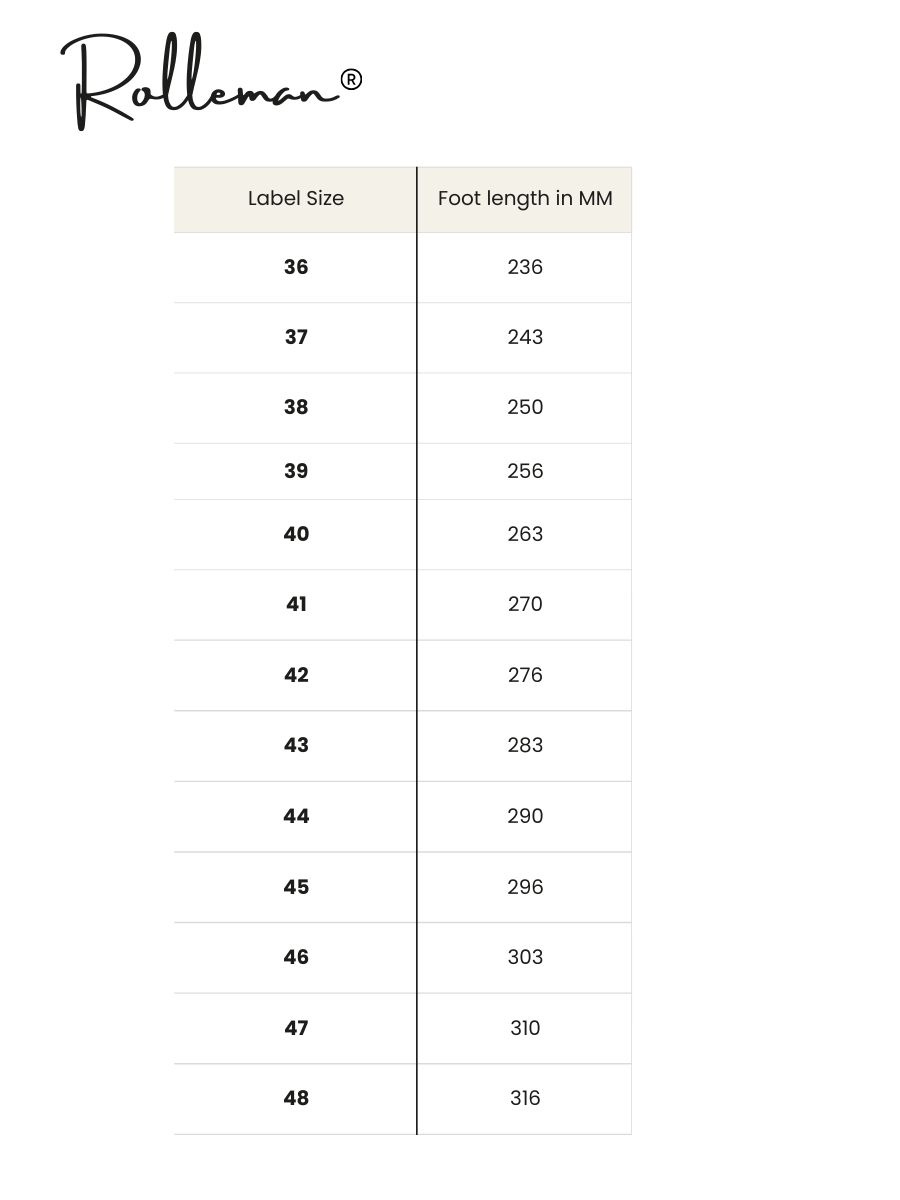Select the "Label Size" column header
900x1200 pixels.
(296, 198)
